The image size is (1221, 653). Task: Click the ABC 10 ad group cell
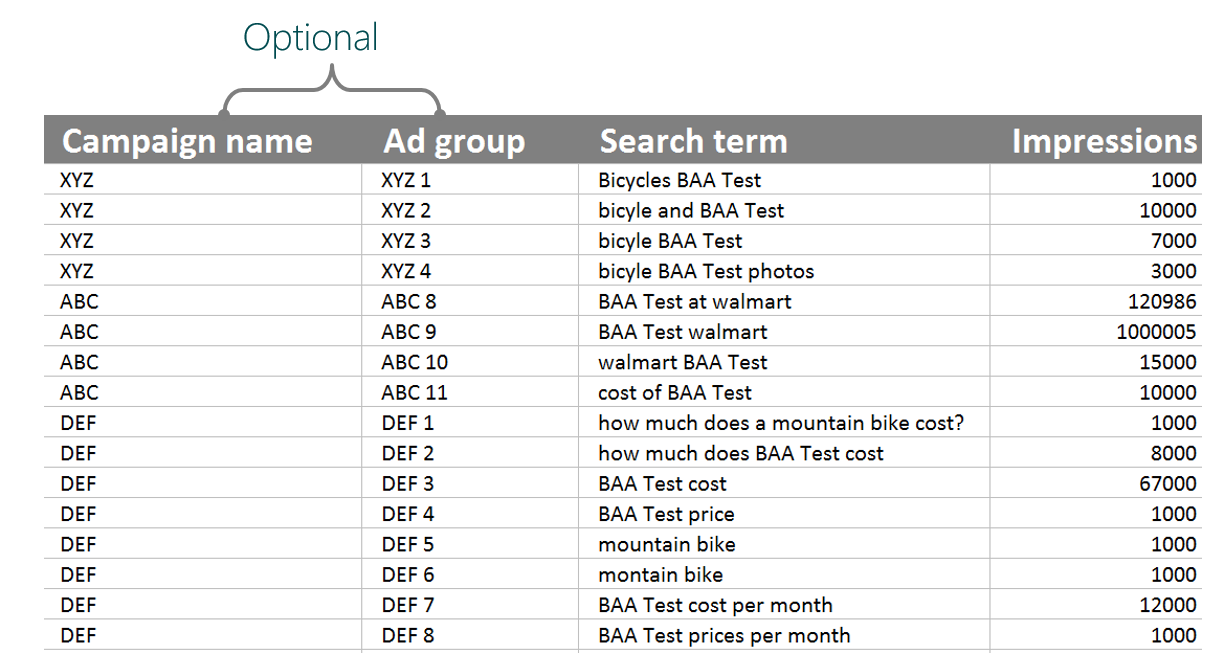coord(414,362)
